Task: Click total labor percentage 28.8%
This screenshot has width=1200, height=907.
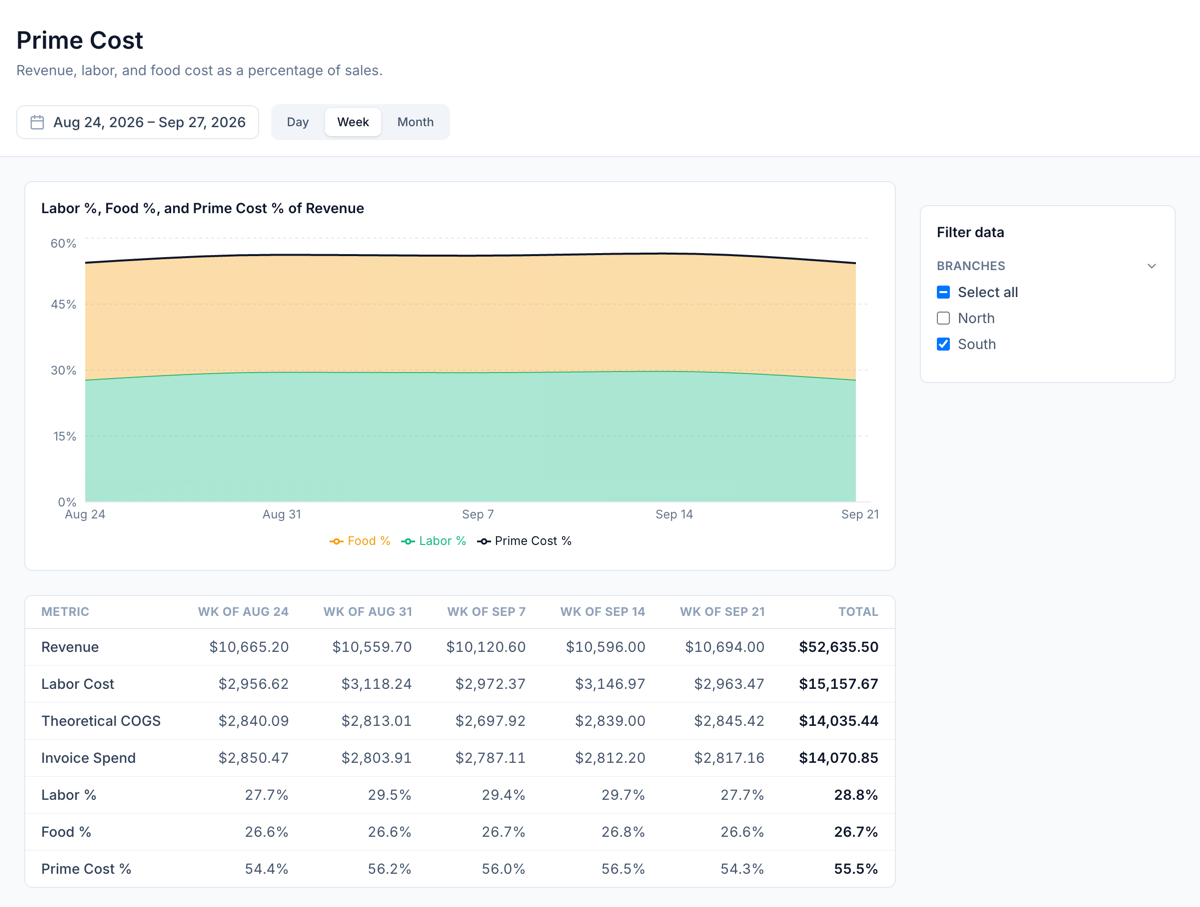Action: click(x=856, y=795)
